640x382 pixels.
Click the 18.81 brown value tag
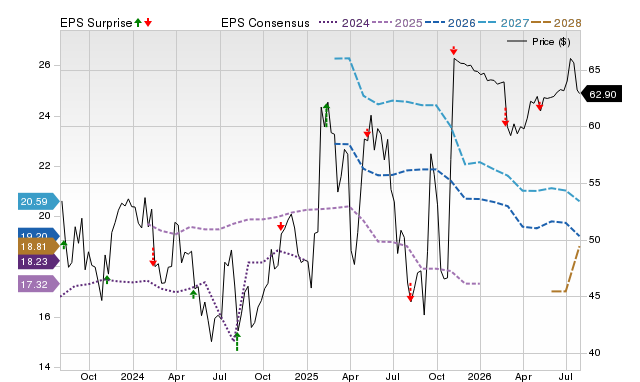[38, 247]
